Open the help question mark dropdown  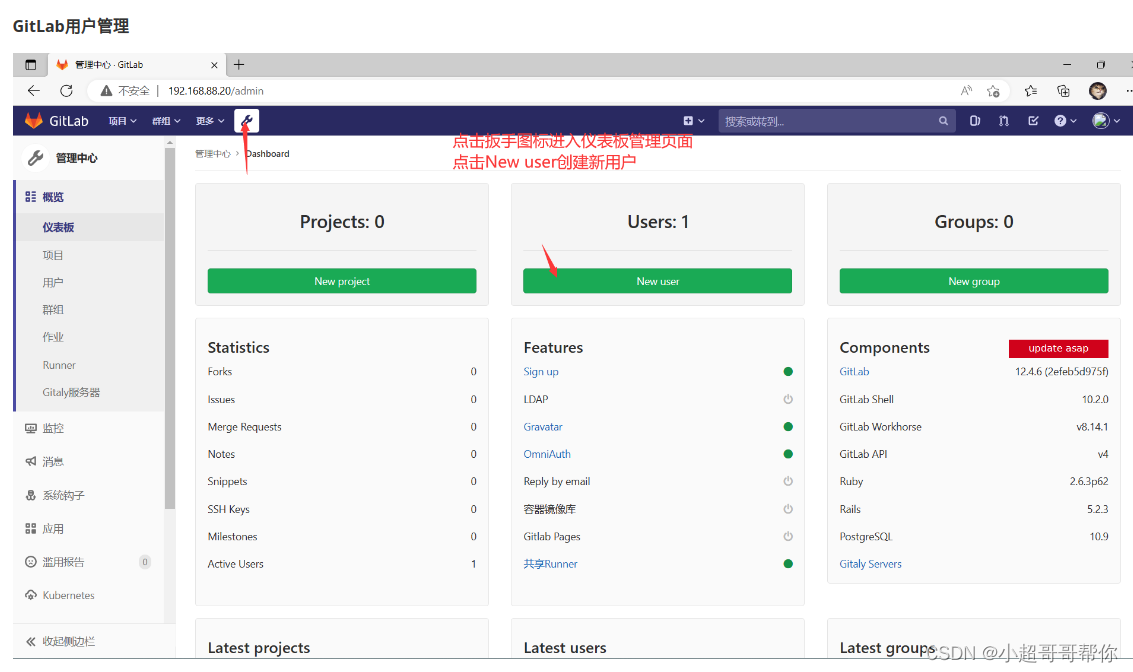(x=1060, y=120)
